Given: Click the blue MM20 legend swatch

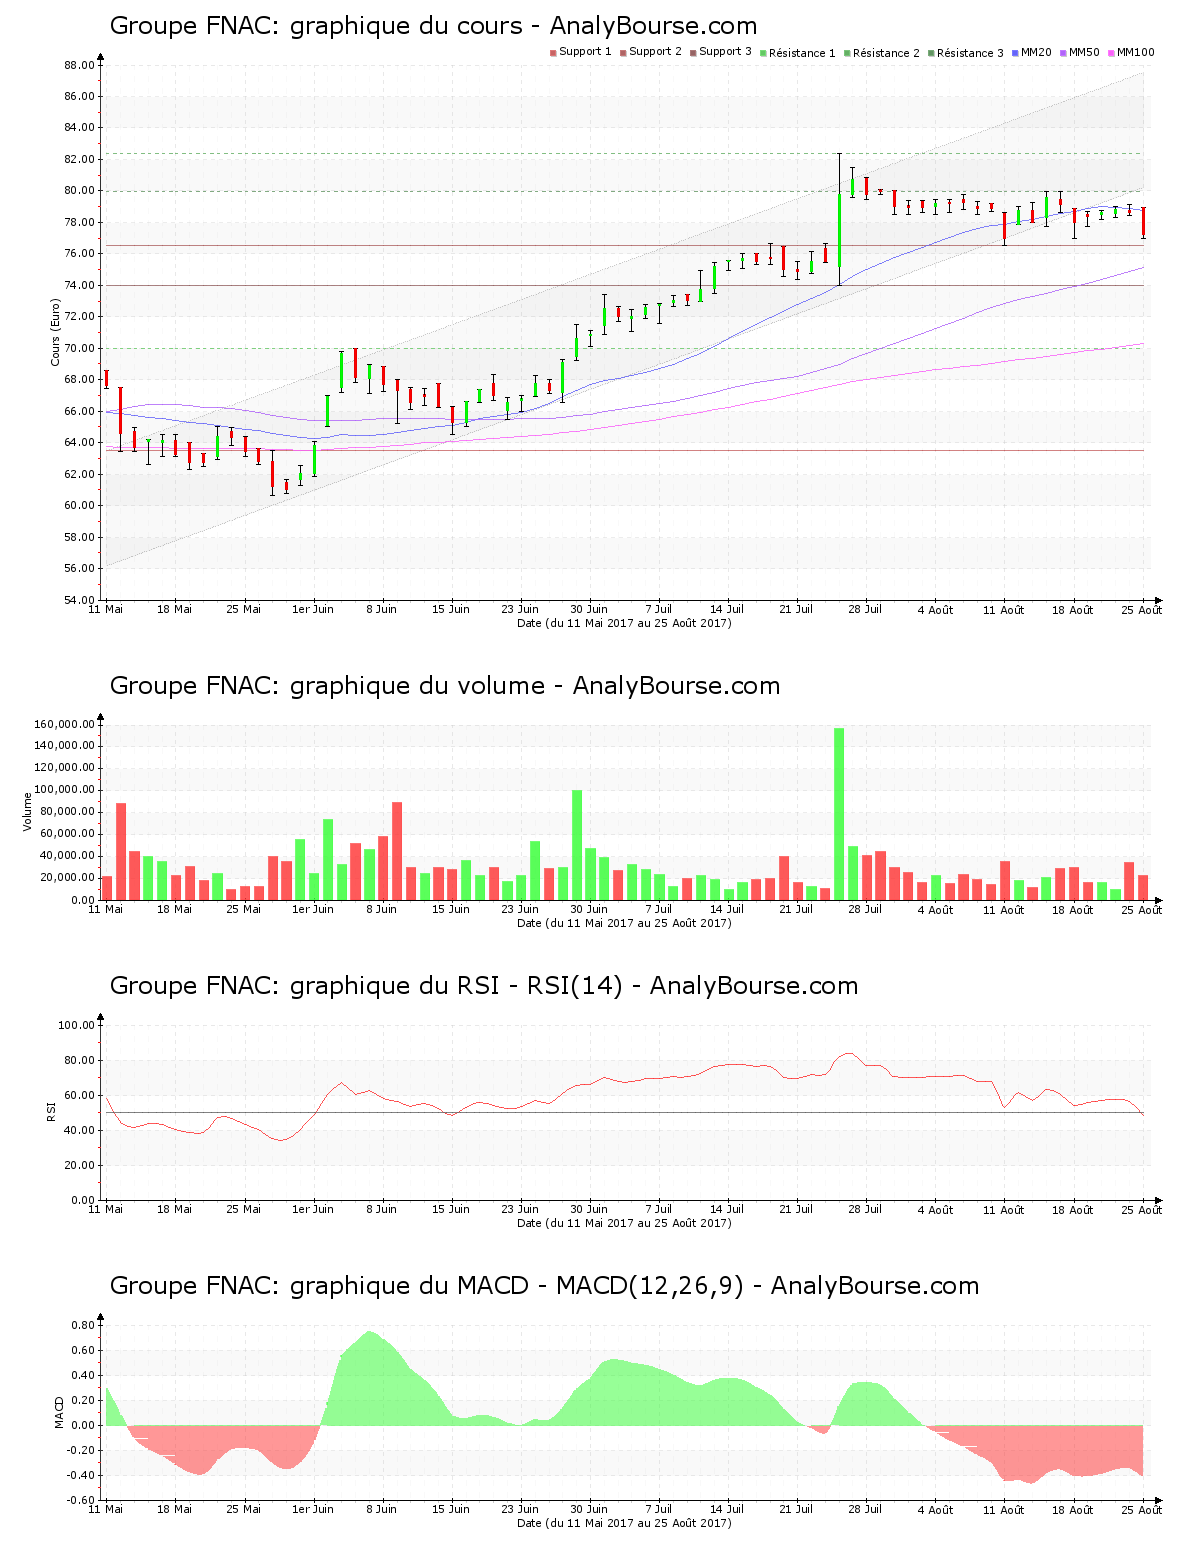Looking at the screenshot, I should coord(1015,52).
